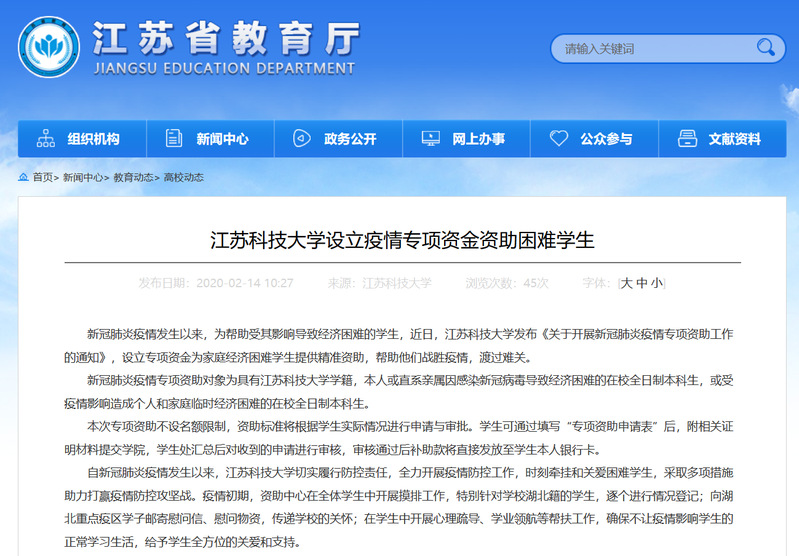Click the keyword search input field

coord(650,48)
